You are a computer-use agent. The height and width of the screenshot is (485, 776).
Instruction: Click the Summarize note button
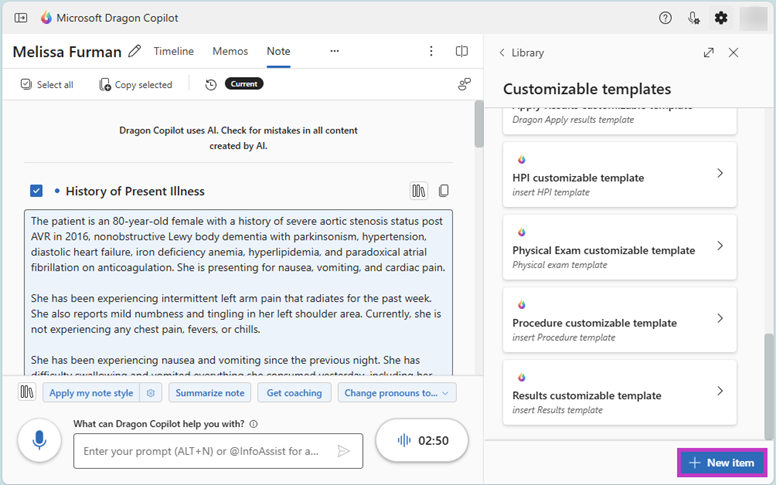(207, 393)
